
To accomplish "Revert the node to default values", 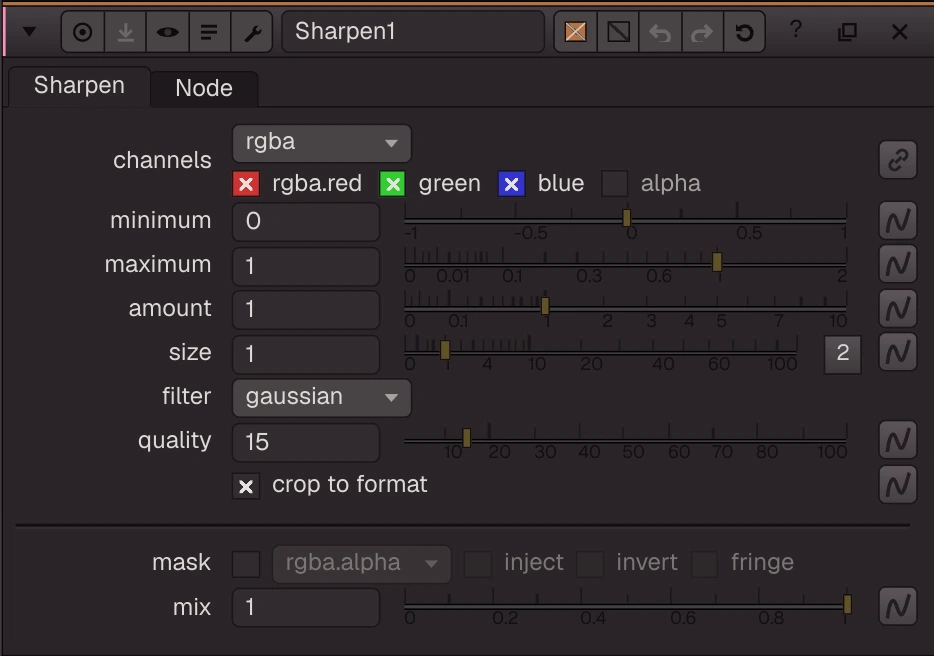I will 744,32.
